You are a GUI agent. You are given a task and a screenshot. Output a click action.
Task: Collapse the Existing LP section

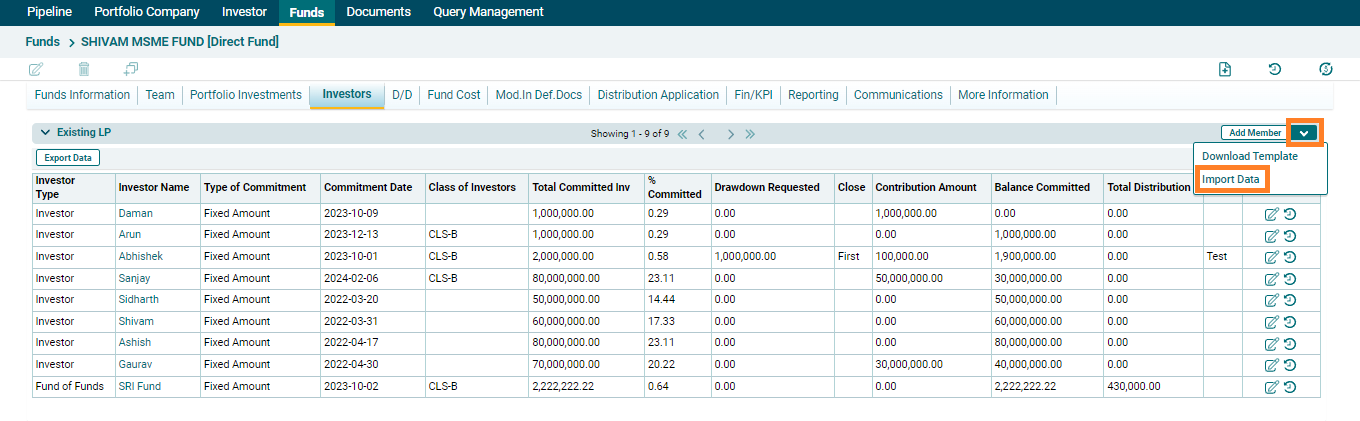(x=45, y=132)
